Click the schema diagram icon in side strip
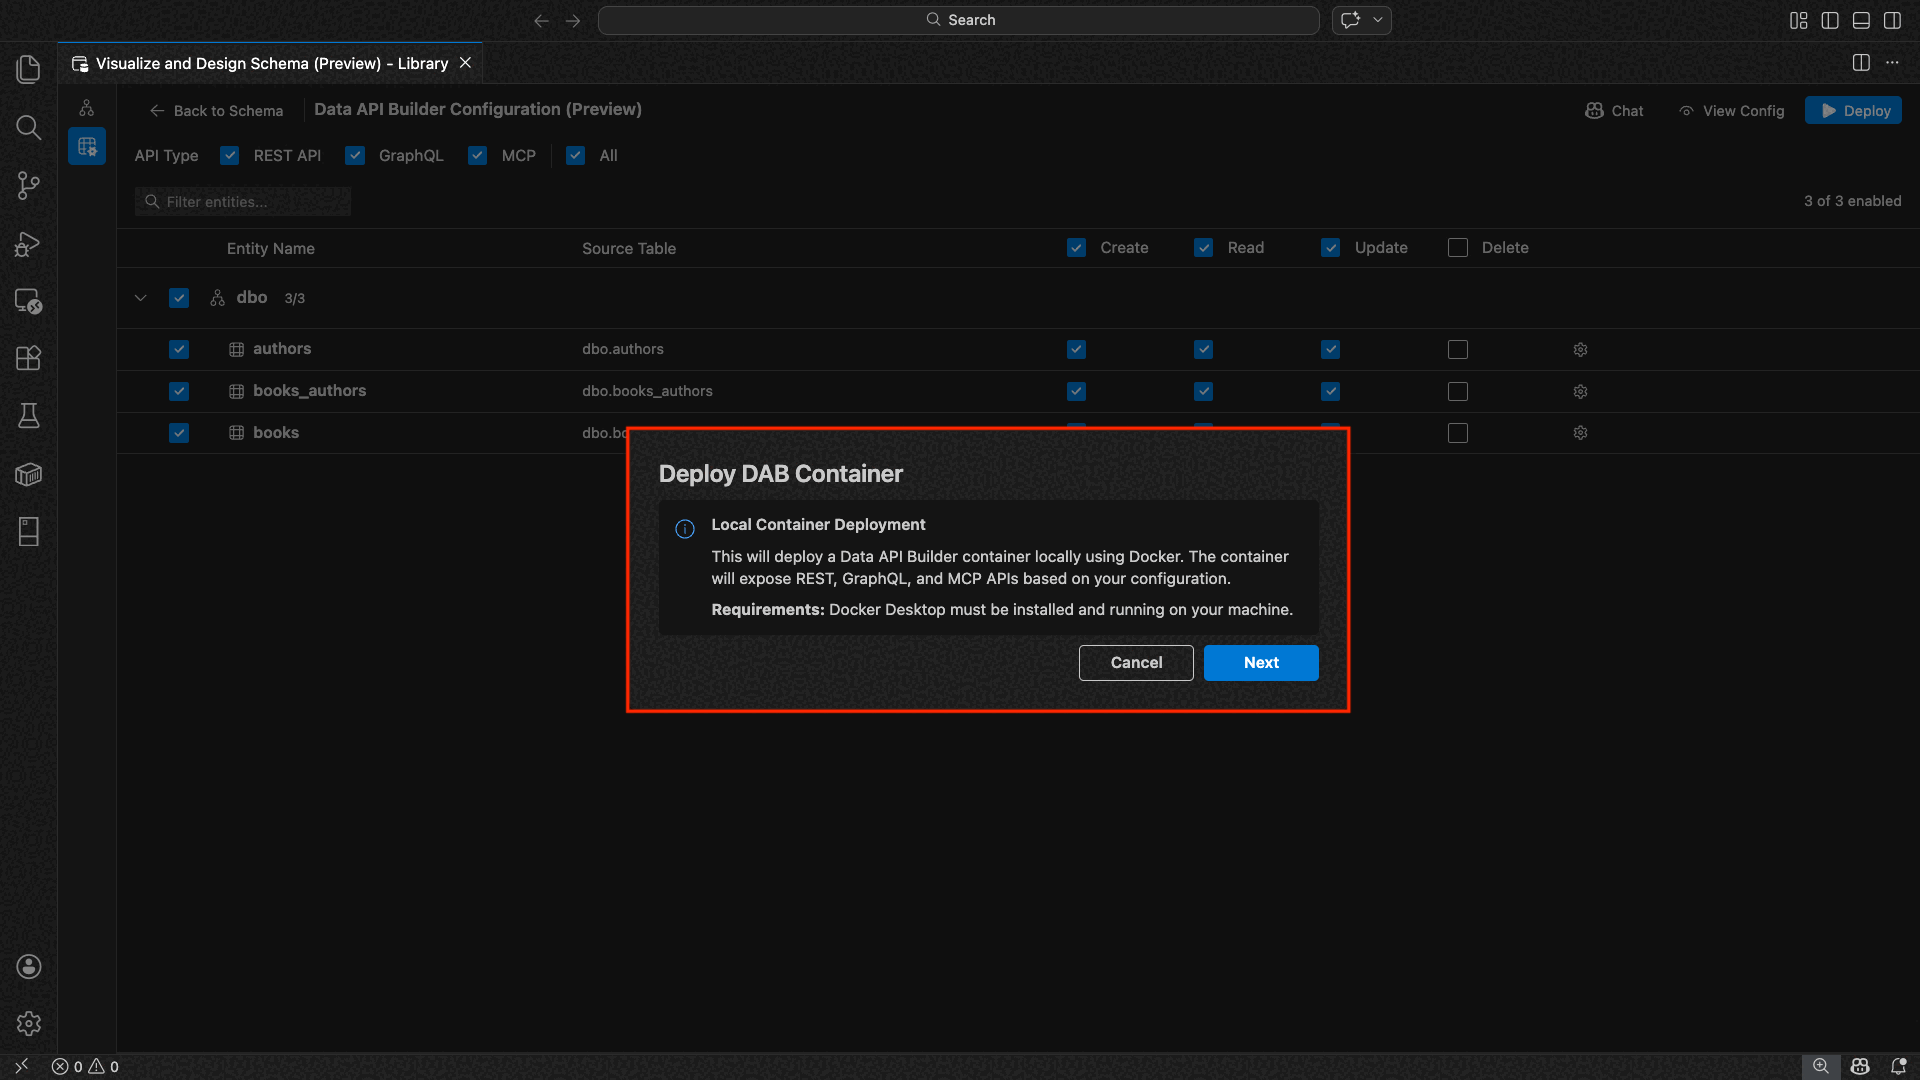 click(x=87, y=108)
